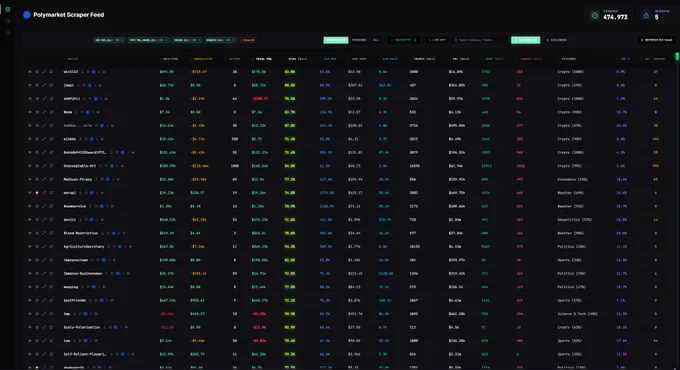
Task: Switch to the PENDING tab
Action: (359, 40)
